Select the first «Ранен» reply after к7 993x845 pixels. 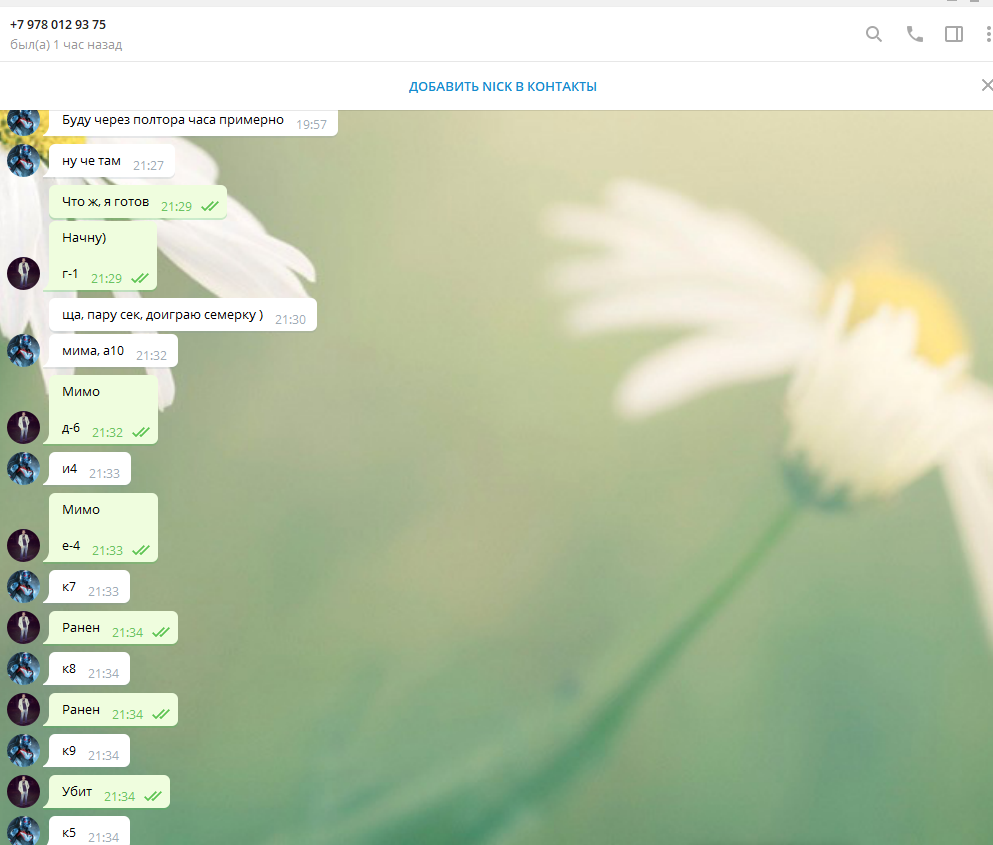coord(113,628)
